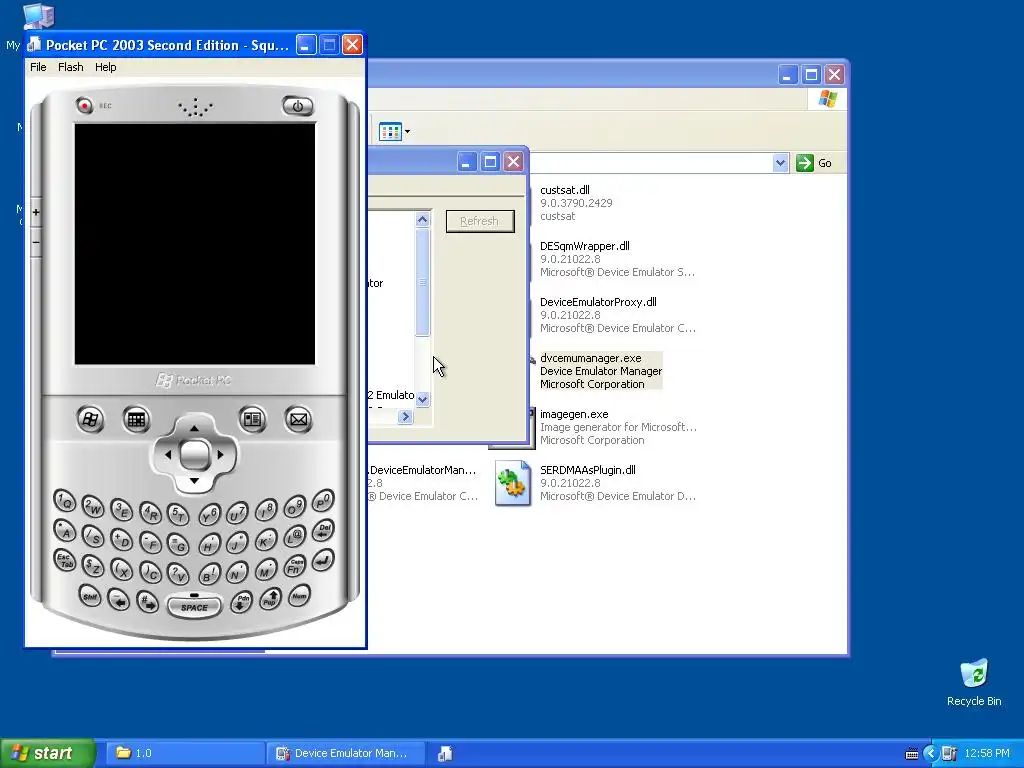Screen dimensions: 1024x768
Task: Click the Go button in Explorer
Action: pos(814,163)
